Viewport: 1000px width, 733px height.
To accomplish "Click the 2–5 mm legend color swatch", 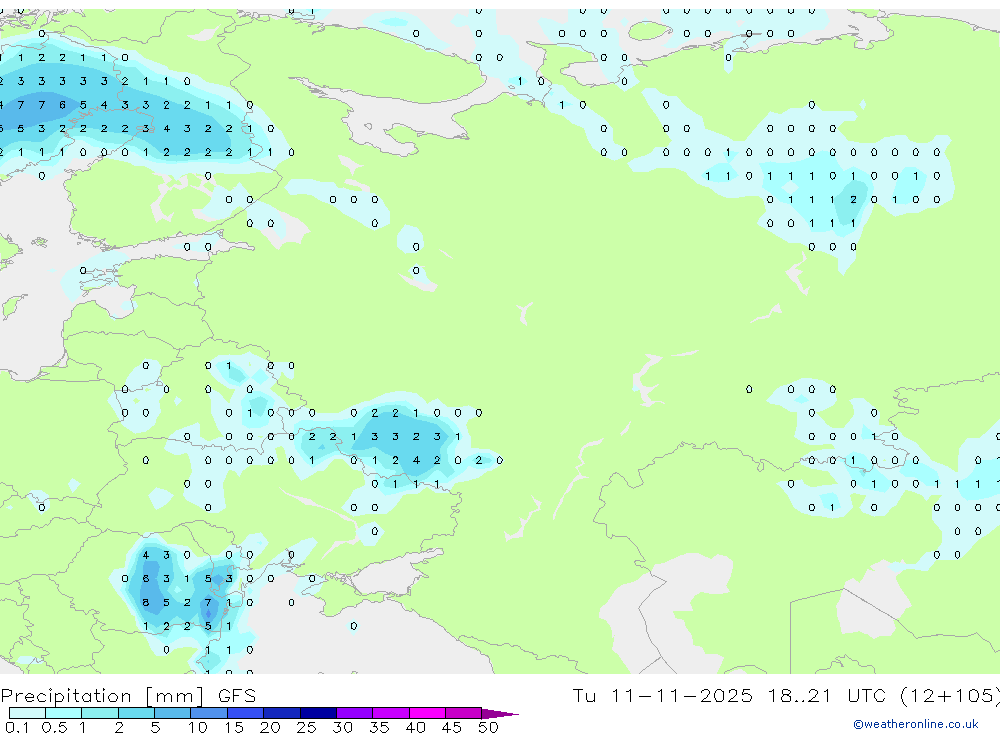I will tap(136, 713).
